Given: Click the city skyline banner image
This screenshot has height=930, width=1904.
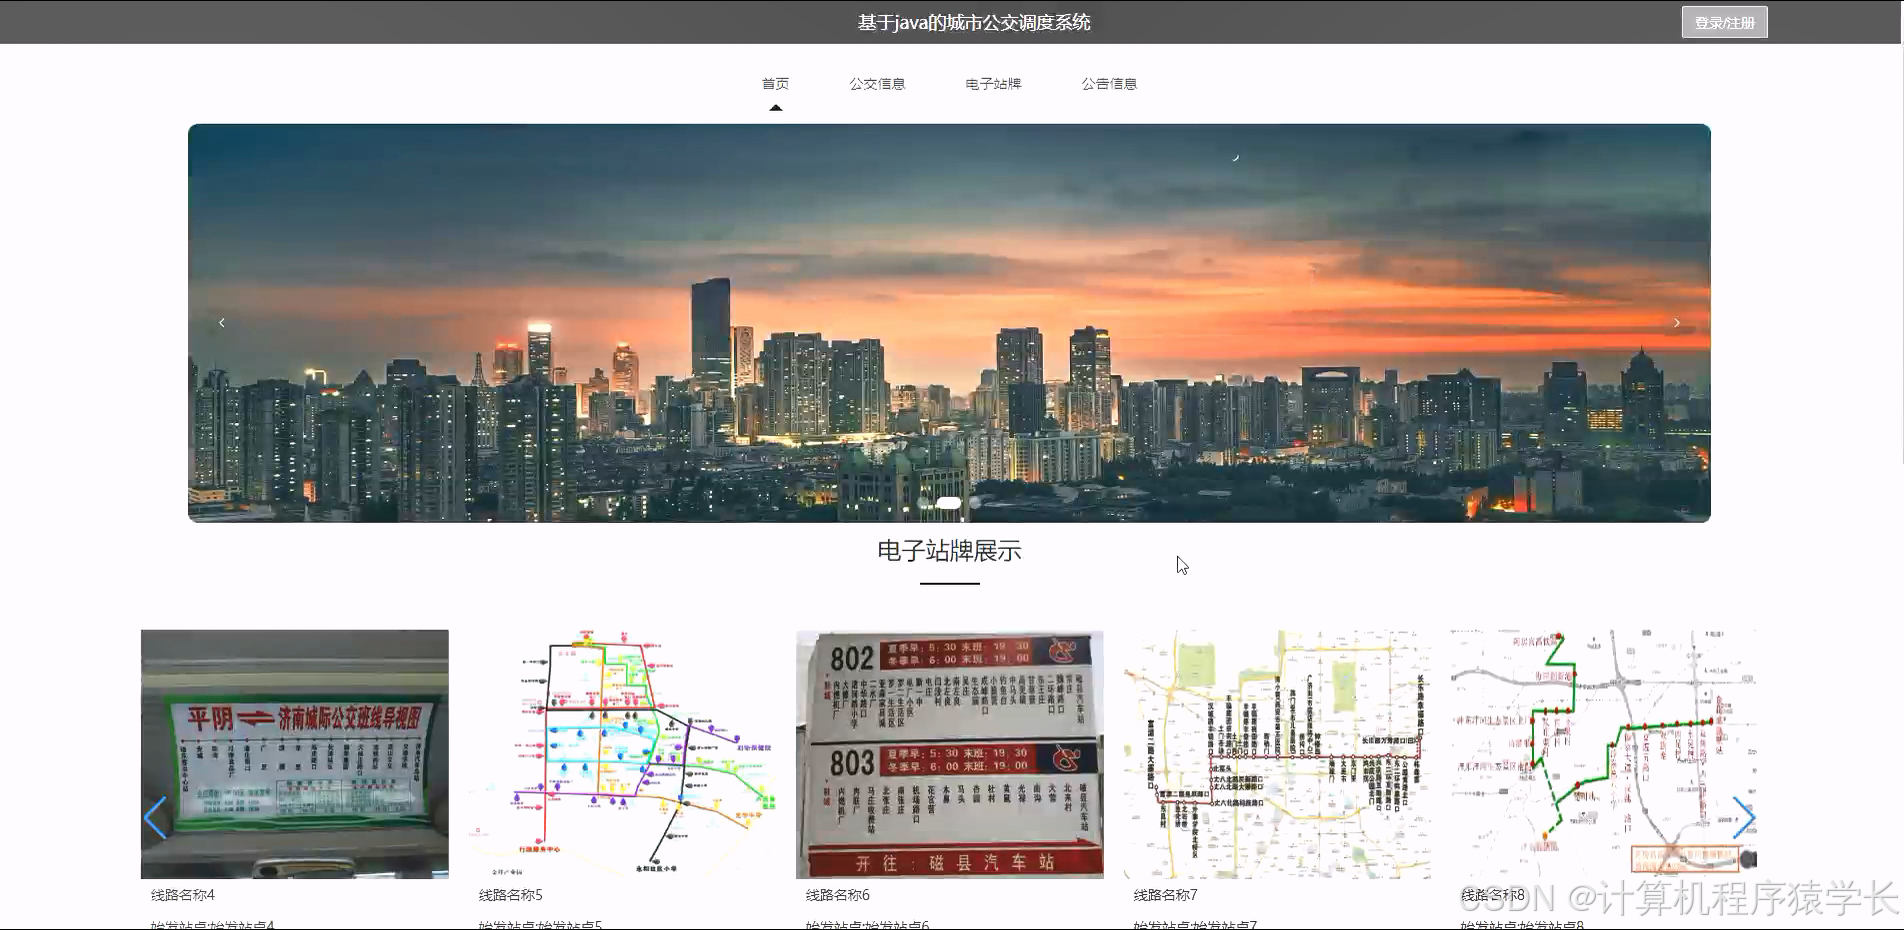Looking at the screenshot, I should click(949, 323).
